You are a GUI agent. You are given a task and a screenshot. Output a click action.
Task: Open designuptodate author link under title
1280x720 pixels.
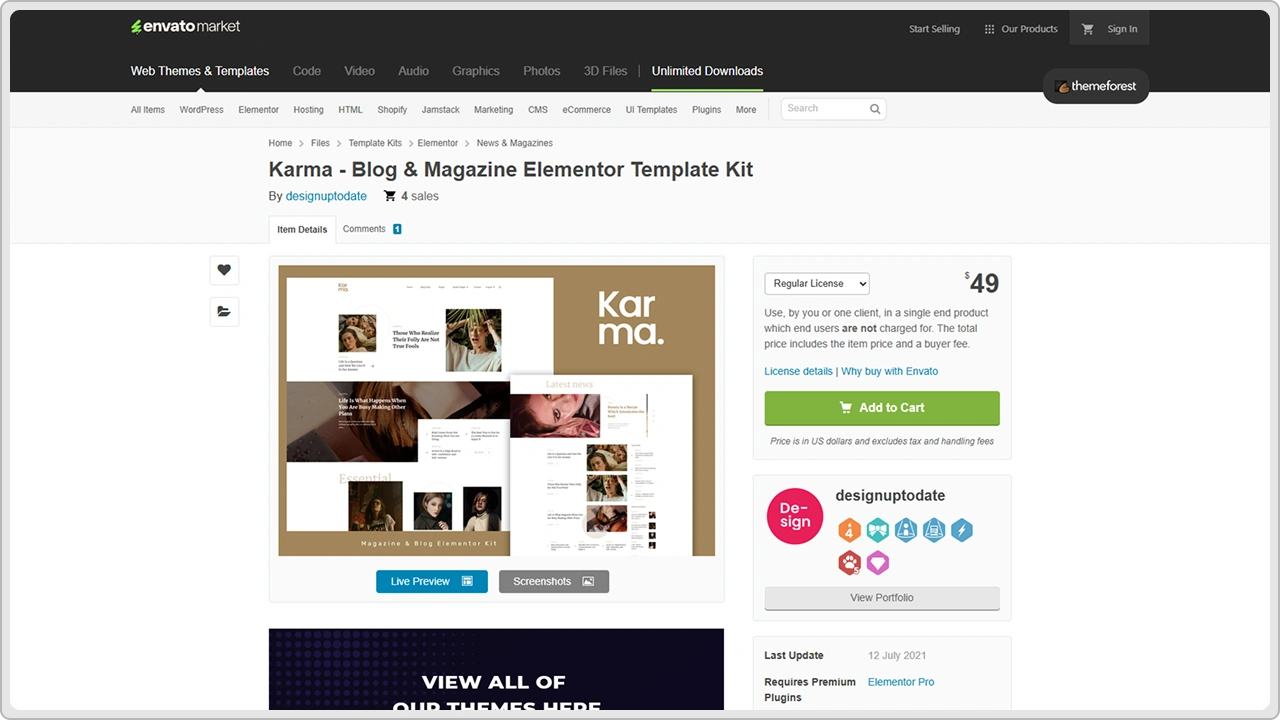(x=326, y=196)
